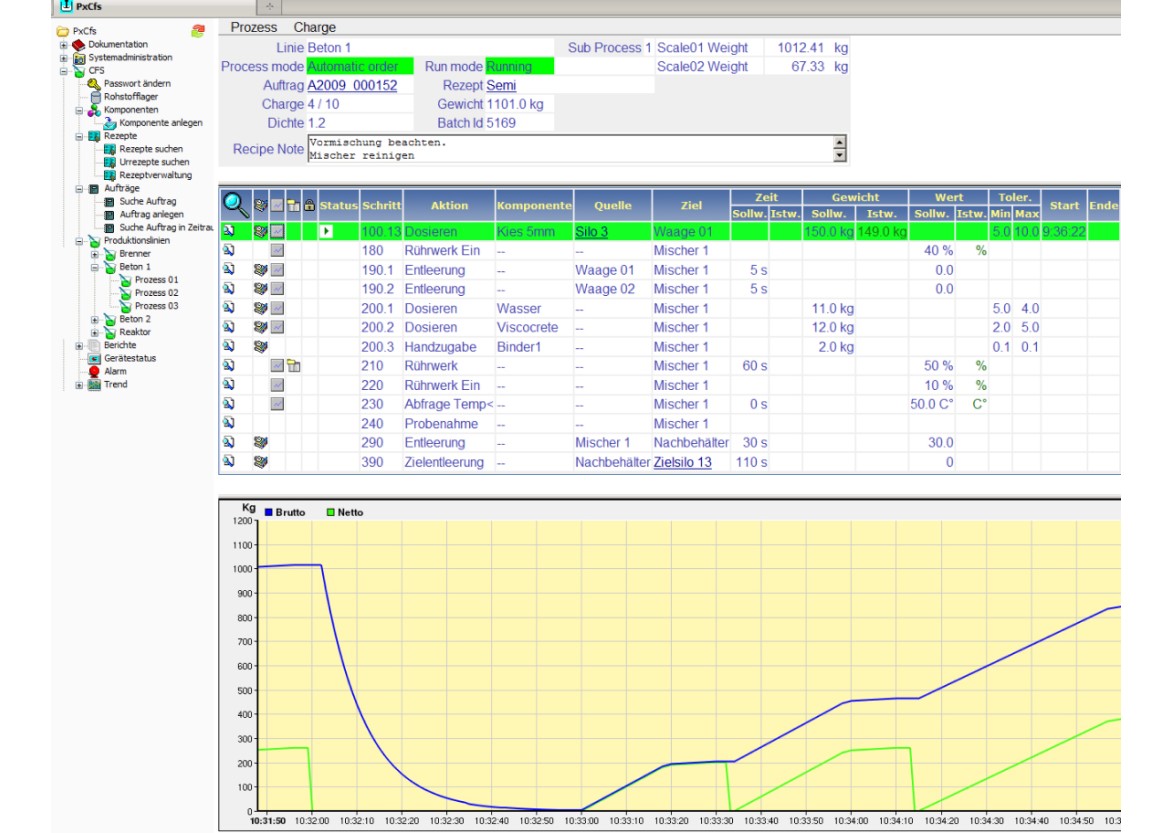The image size is (1173, 833).
Task: Expand the Dokumentation tree node
Action: pyautogui.click(x=64, y=45)
